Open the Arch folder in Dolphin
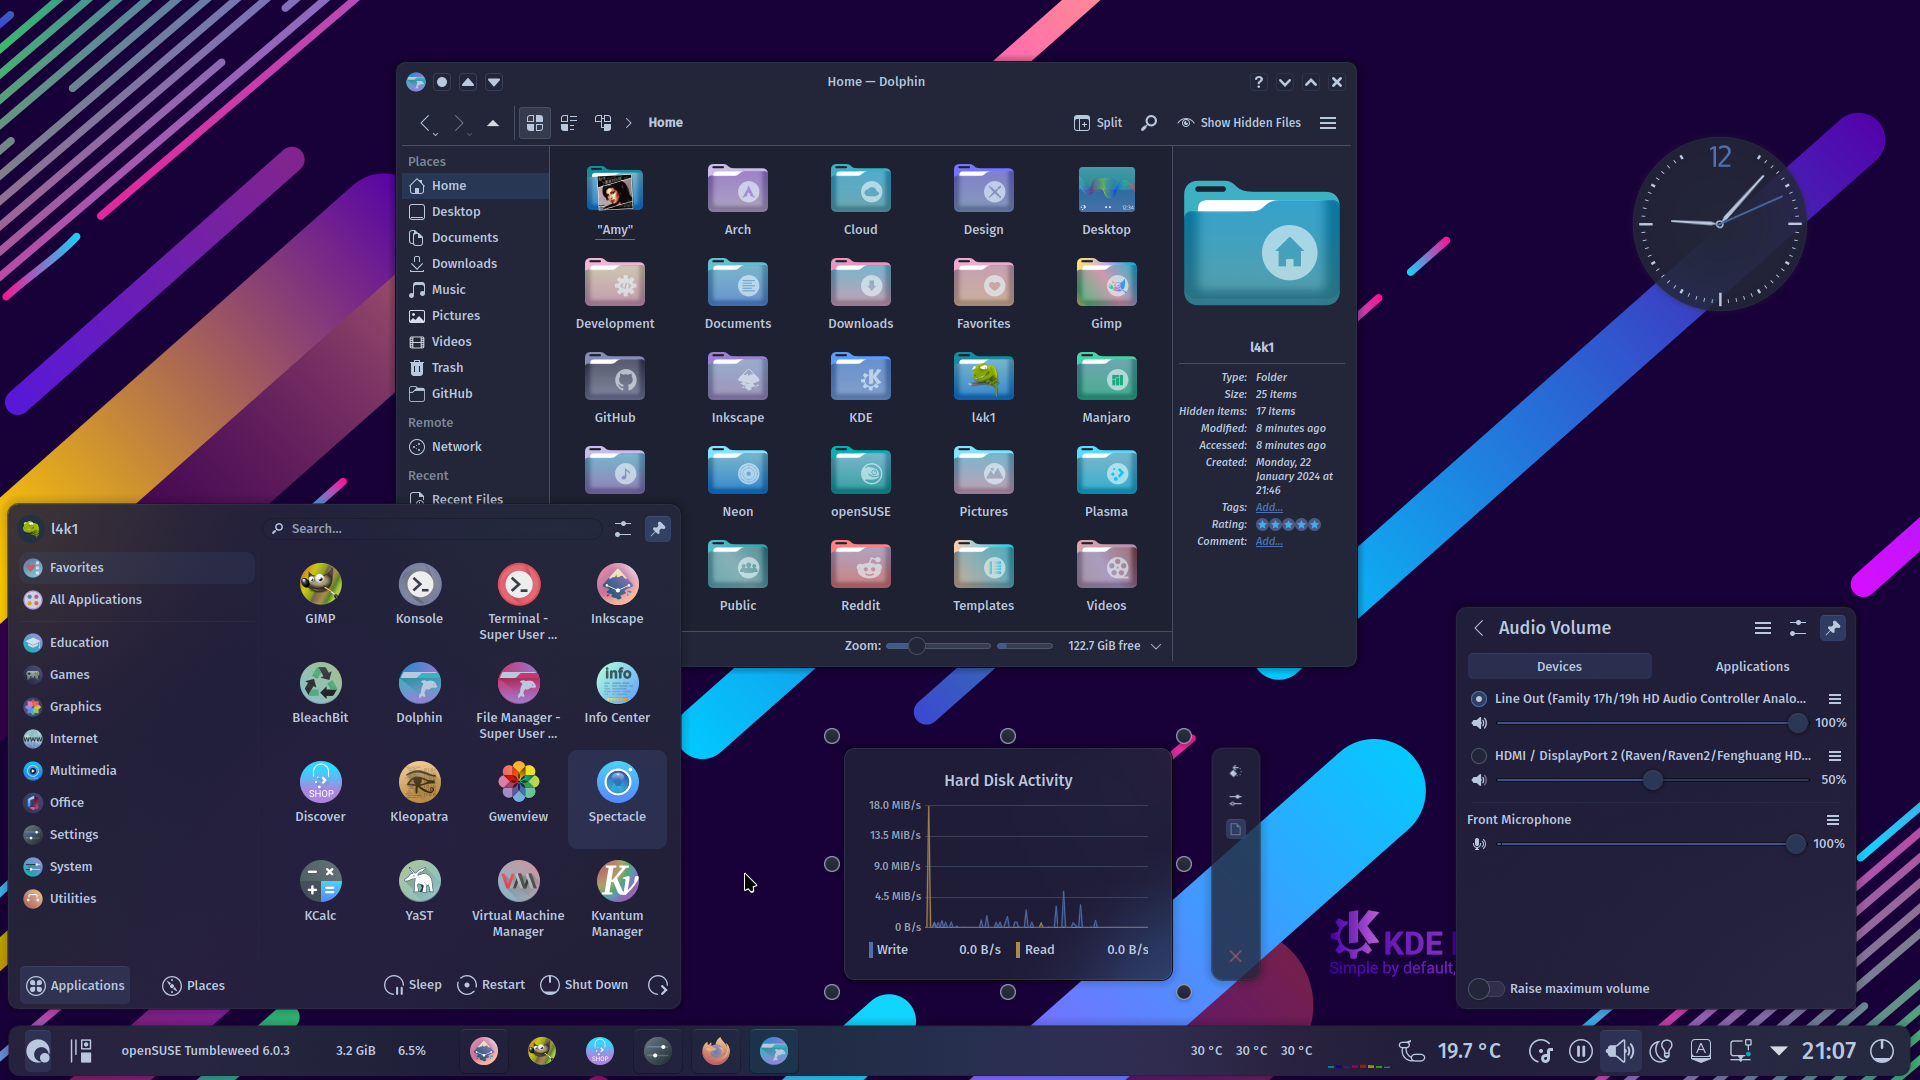Image resolution: width=1920 pixels, height=1080 pixels. pos(738,200)
